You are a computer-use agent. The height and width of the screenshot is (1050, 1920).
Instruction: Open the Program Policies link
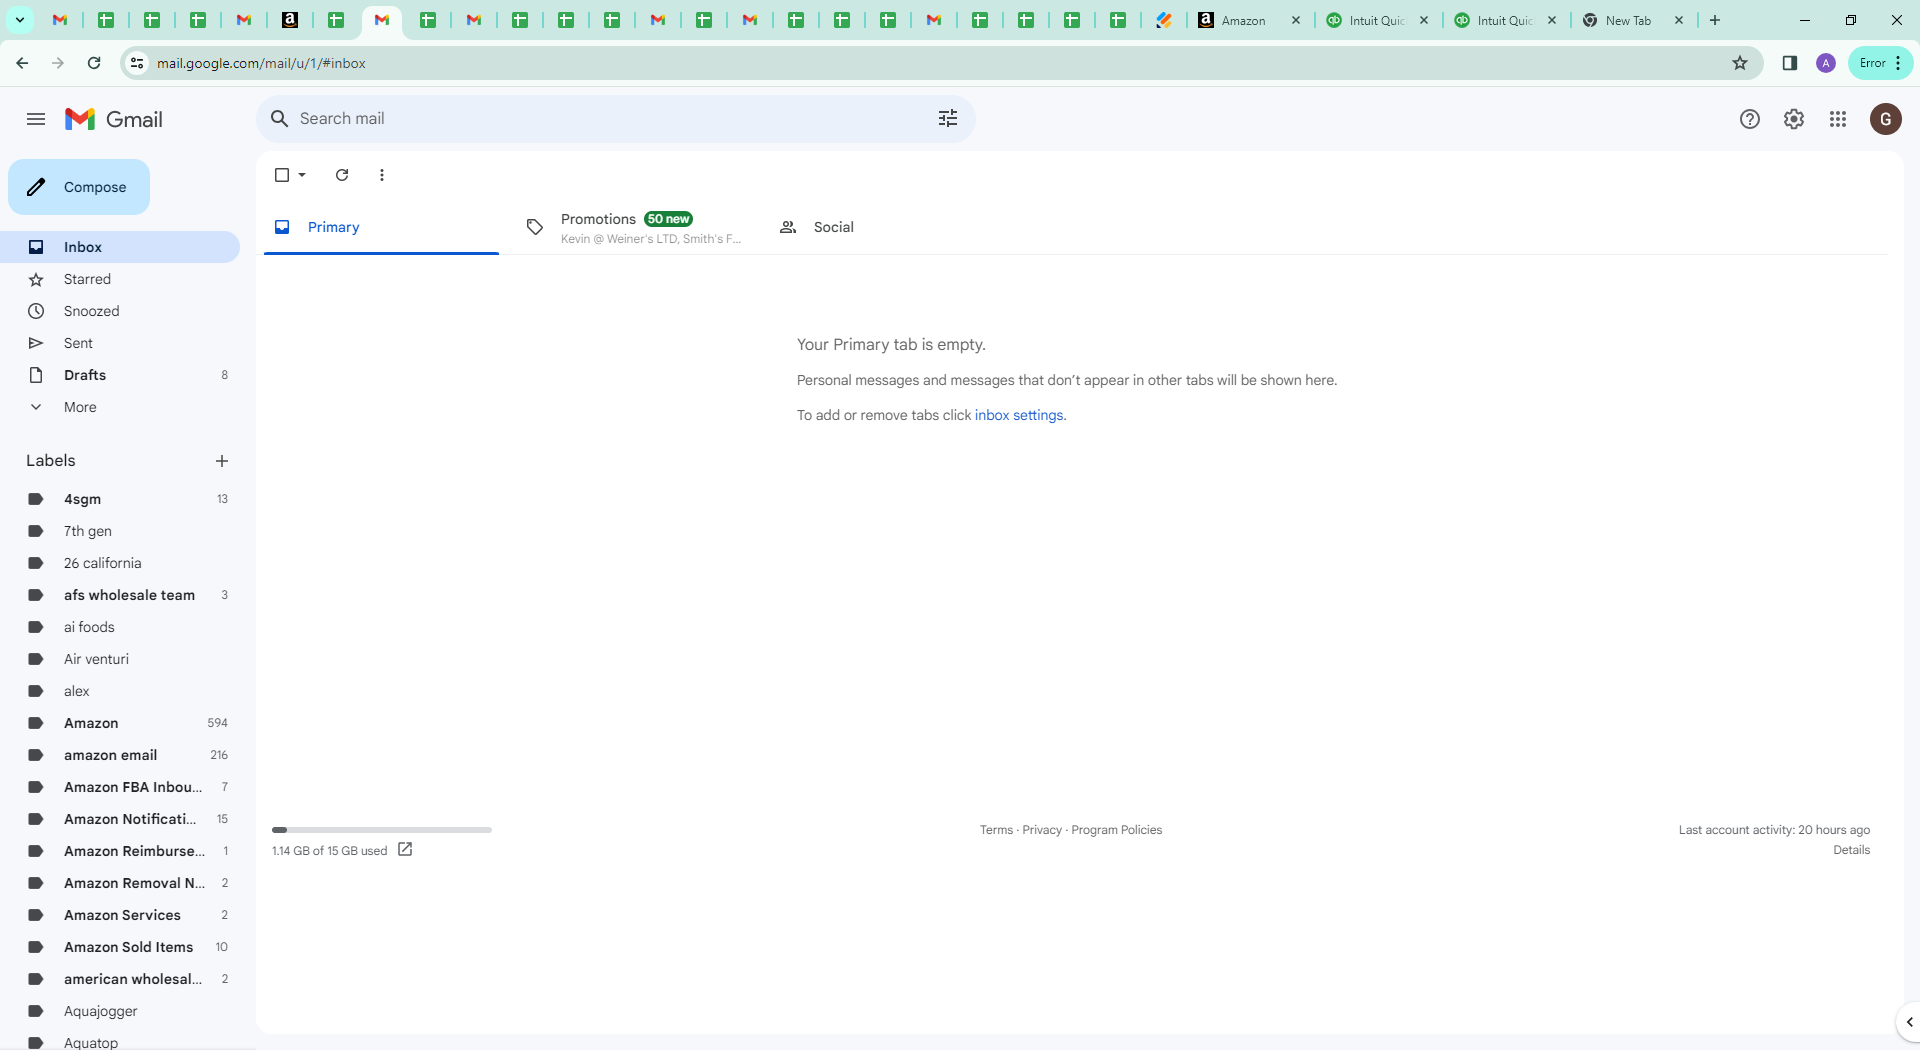(1116, 830)
